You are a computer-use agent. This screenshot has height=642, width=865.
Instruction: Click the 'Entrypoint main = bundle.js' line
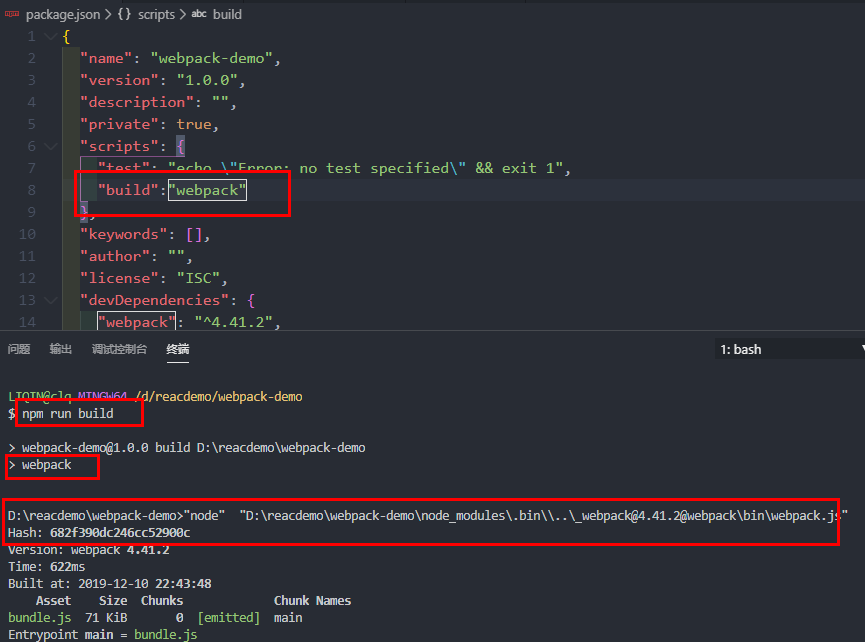(x=103, y=635)
